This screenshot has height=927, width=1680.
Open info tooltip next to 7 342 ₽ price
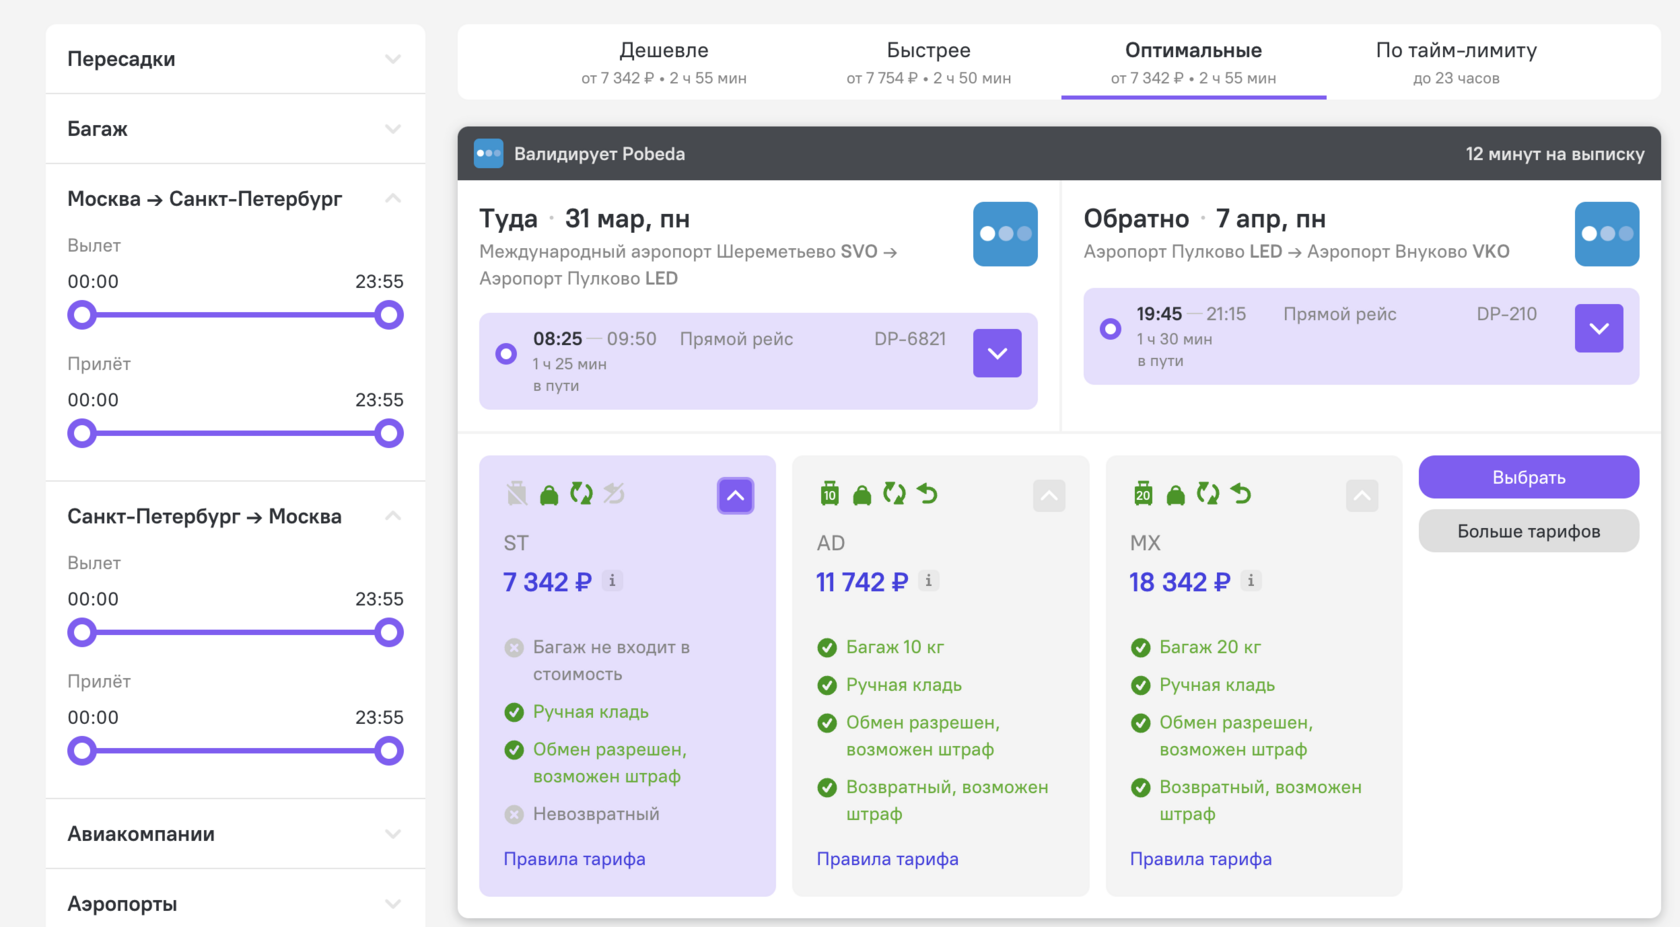pos(612,580)
